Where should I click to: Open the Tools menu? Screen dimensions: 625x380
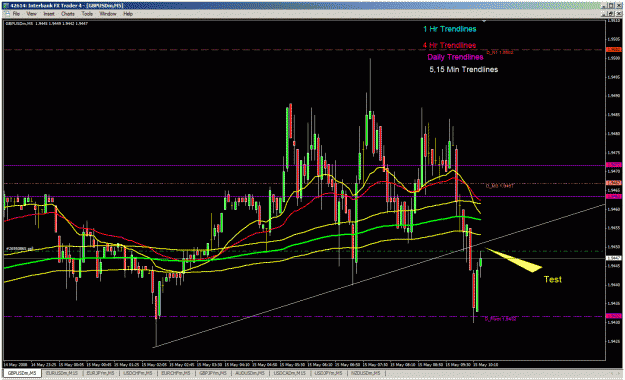[x=87, y=14]
